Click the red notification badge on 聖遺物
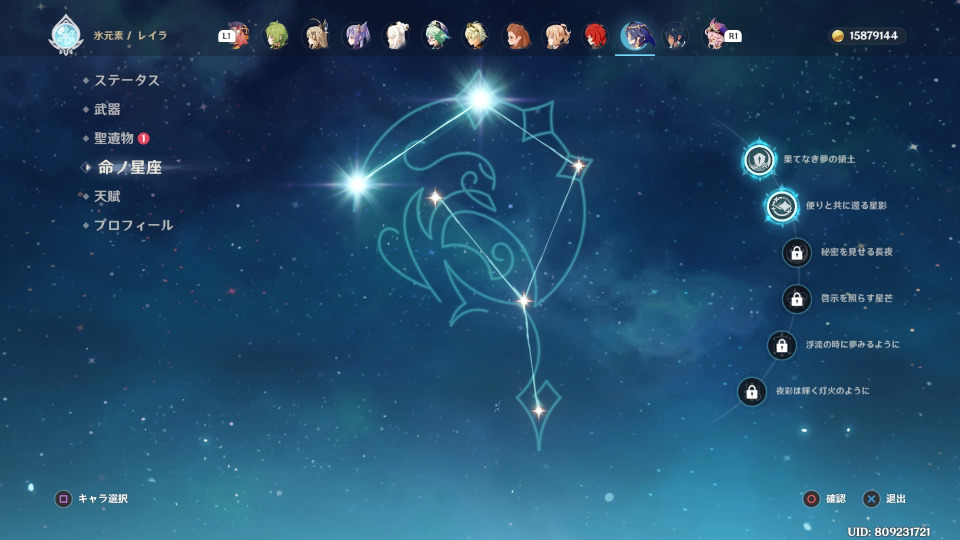 click(143, 138)
